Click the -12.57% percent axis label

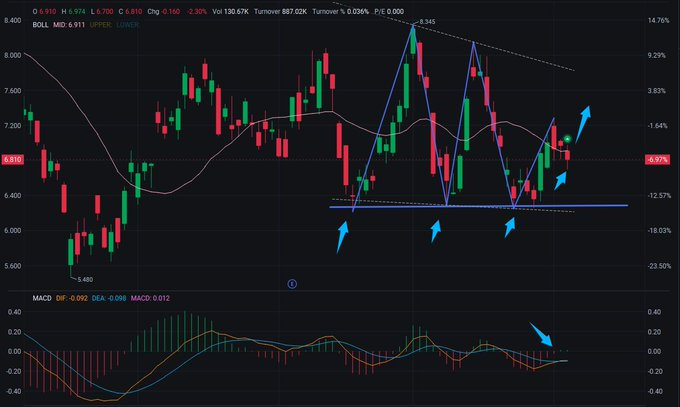(659, 195)
